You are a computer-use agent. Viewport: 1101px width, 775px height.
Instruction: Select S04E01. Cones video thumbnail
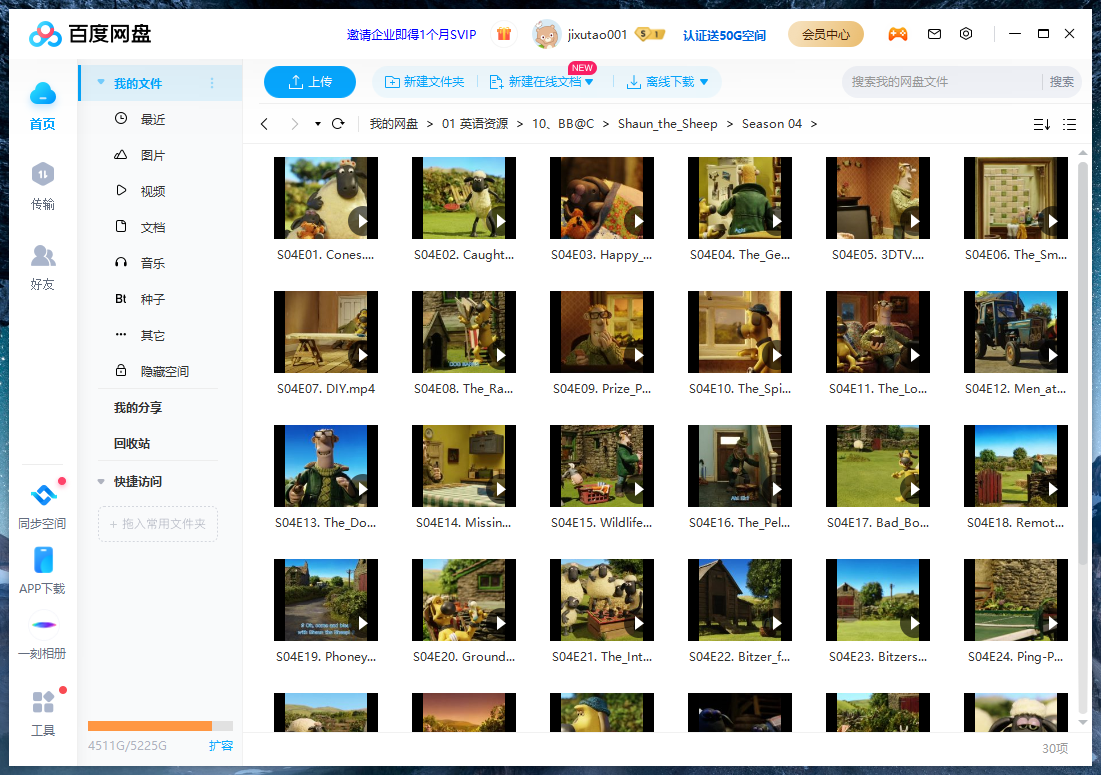pyautogui.click(x=326, y=198)
